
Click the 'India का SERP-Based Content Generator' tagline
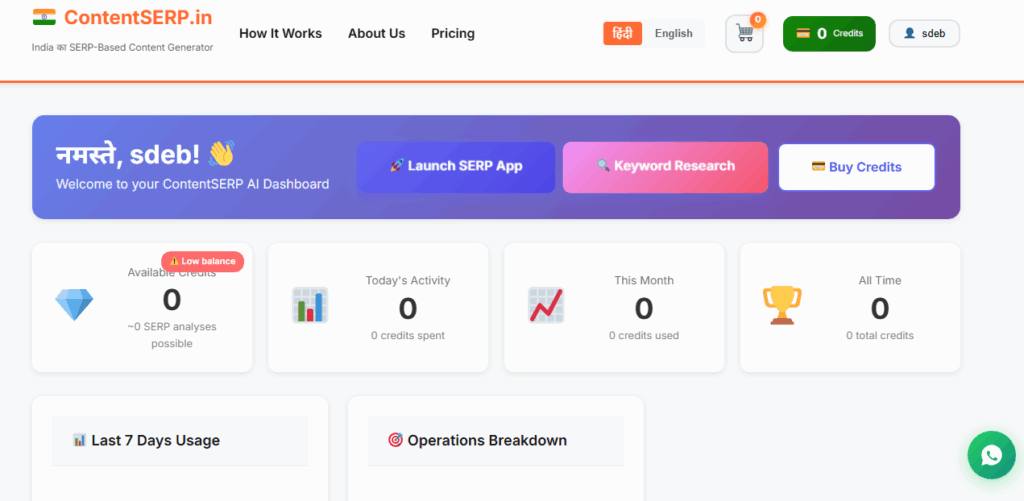pos(122,47)
